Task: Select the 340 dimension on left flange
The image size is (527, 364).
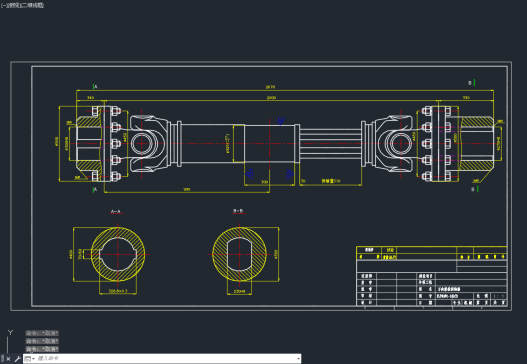Action: coord(90,97)
